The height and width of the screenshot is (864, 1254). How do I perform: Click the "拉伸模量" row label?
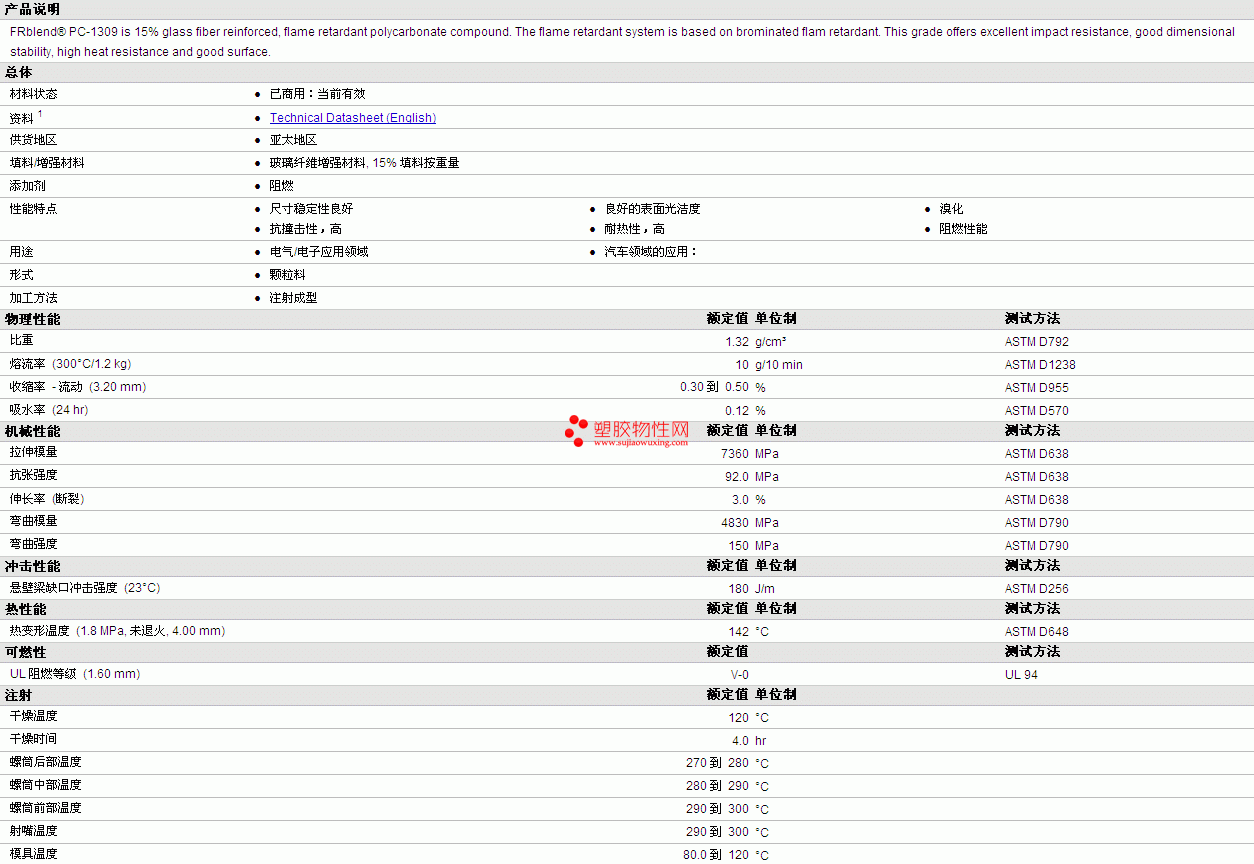click(34, 453)
